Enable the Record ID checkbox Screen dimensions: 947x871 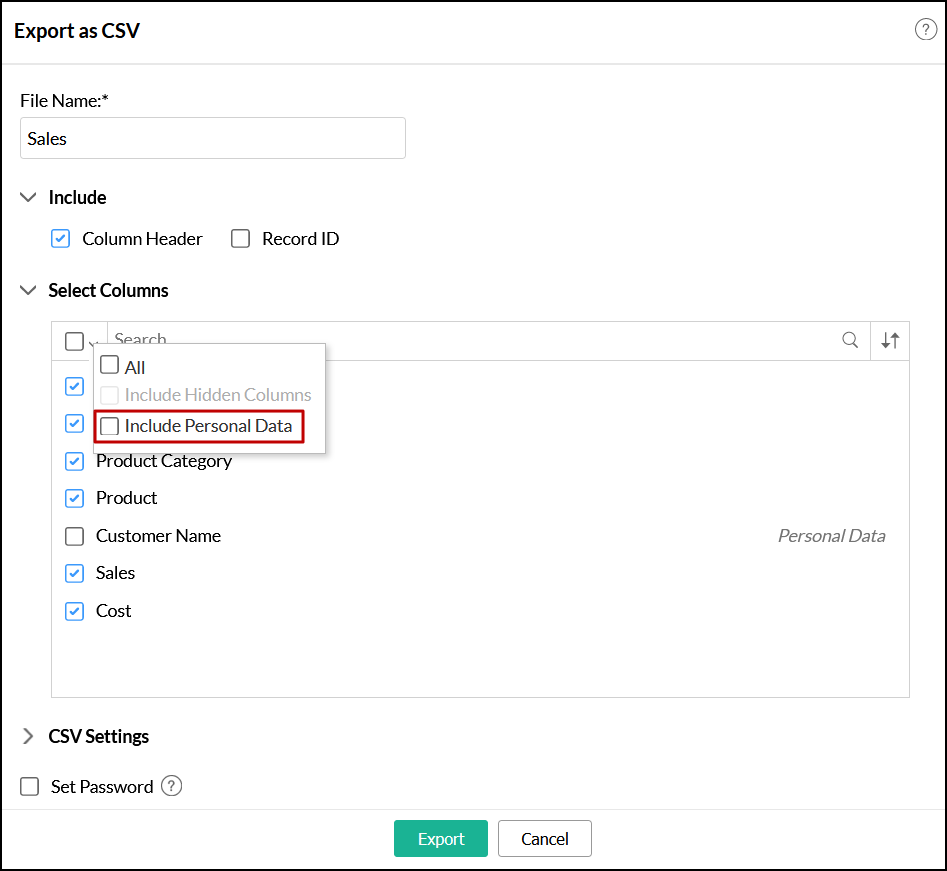[240, 239]
